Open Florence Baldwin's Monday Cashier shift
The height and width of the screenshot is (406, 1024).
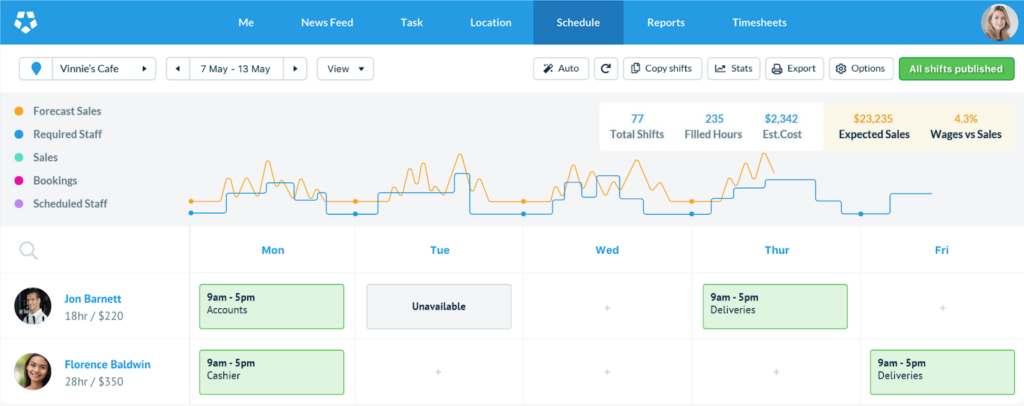[271, 372]
